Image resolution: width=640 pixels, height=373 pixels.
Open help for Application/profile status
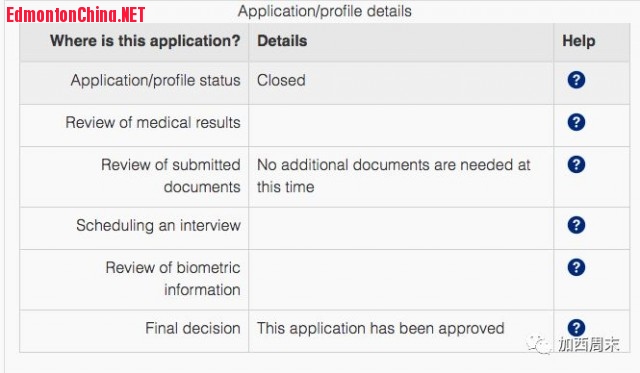click(576, 80)
